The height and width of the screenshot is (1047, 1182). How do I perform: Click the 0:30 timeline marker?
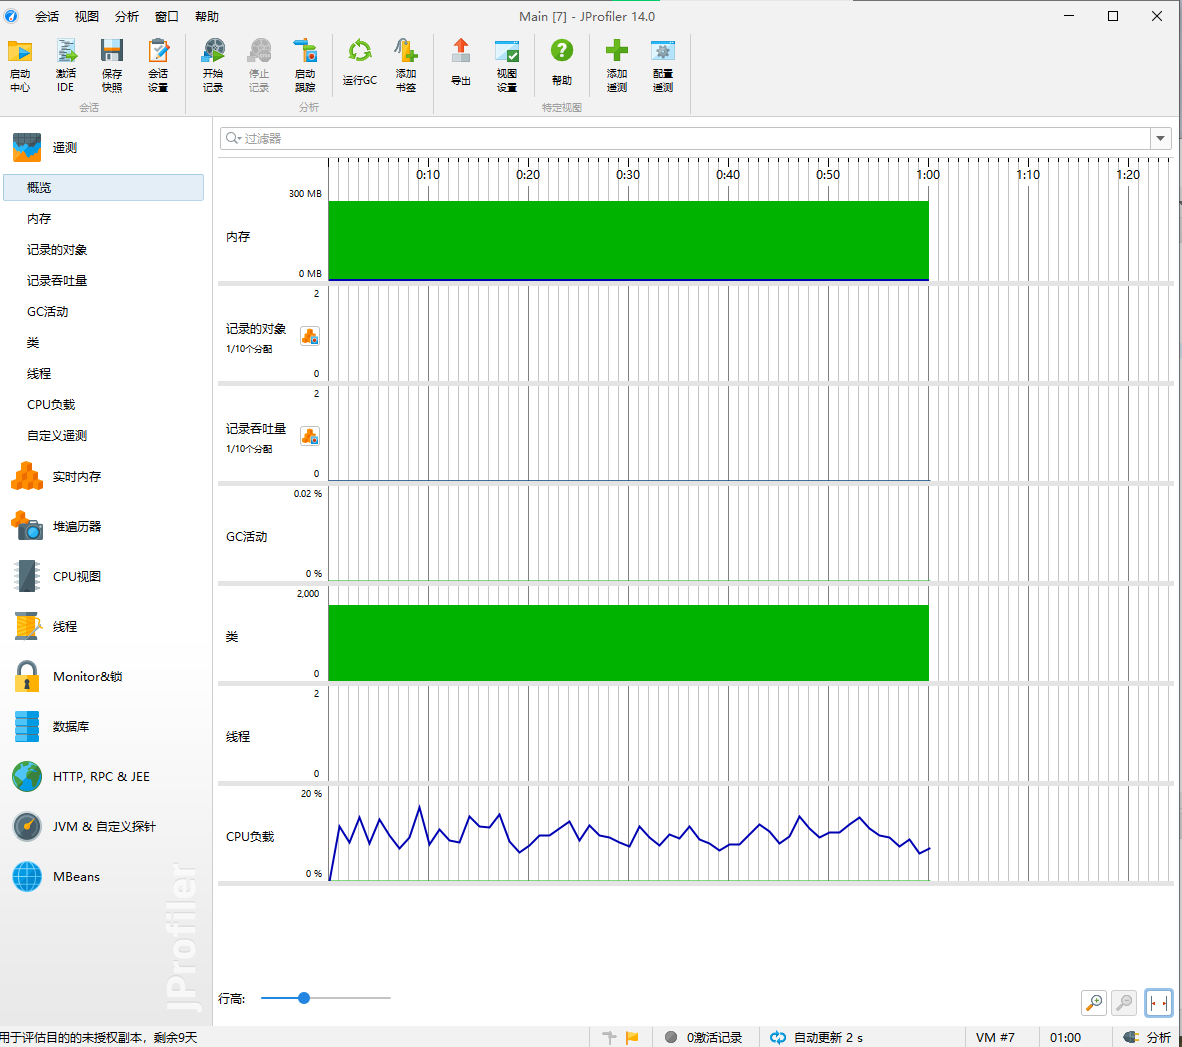628,175
